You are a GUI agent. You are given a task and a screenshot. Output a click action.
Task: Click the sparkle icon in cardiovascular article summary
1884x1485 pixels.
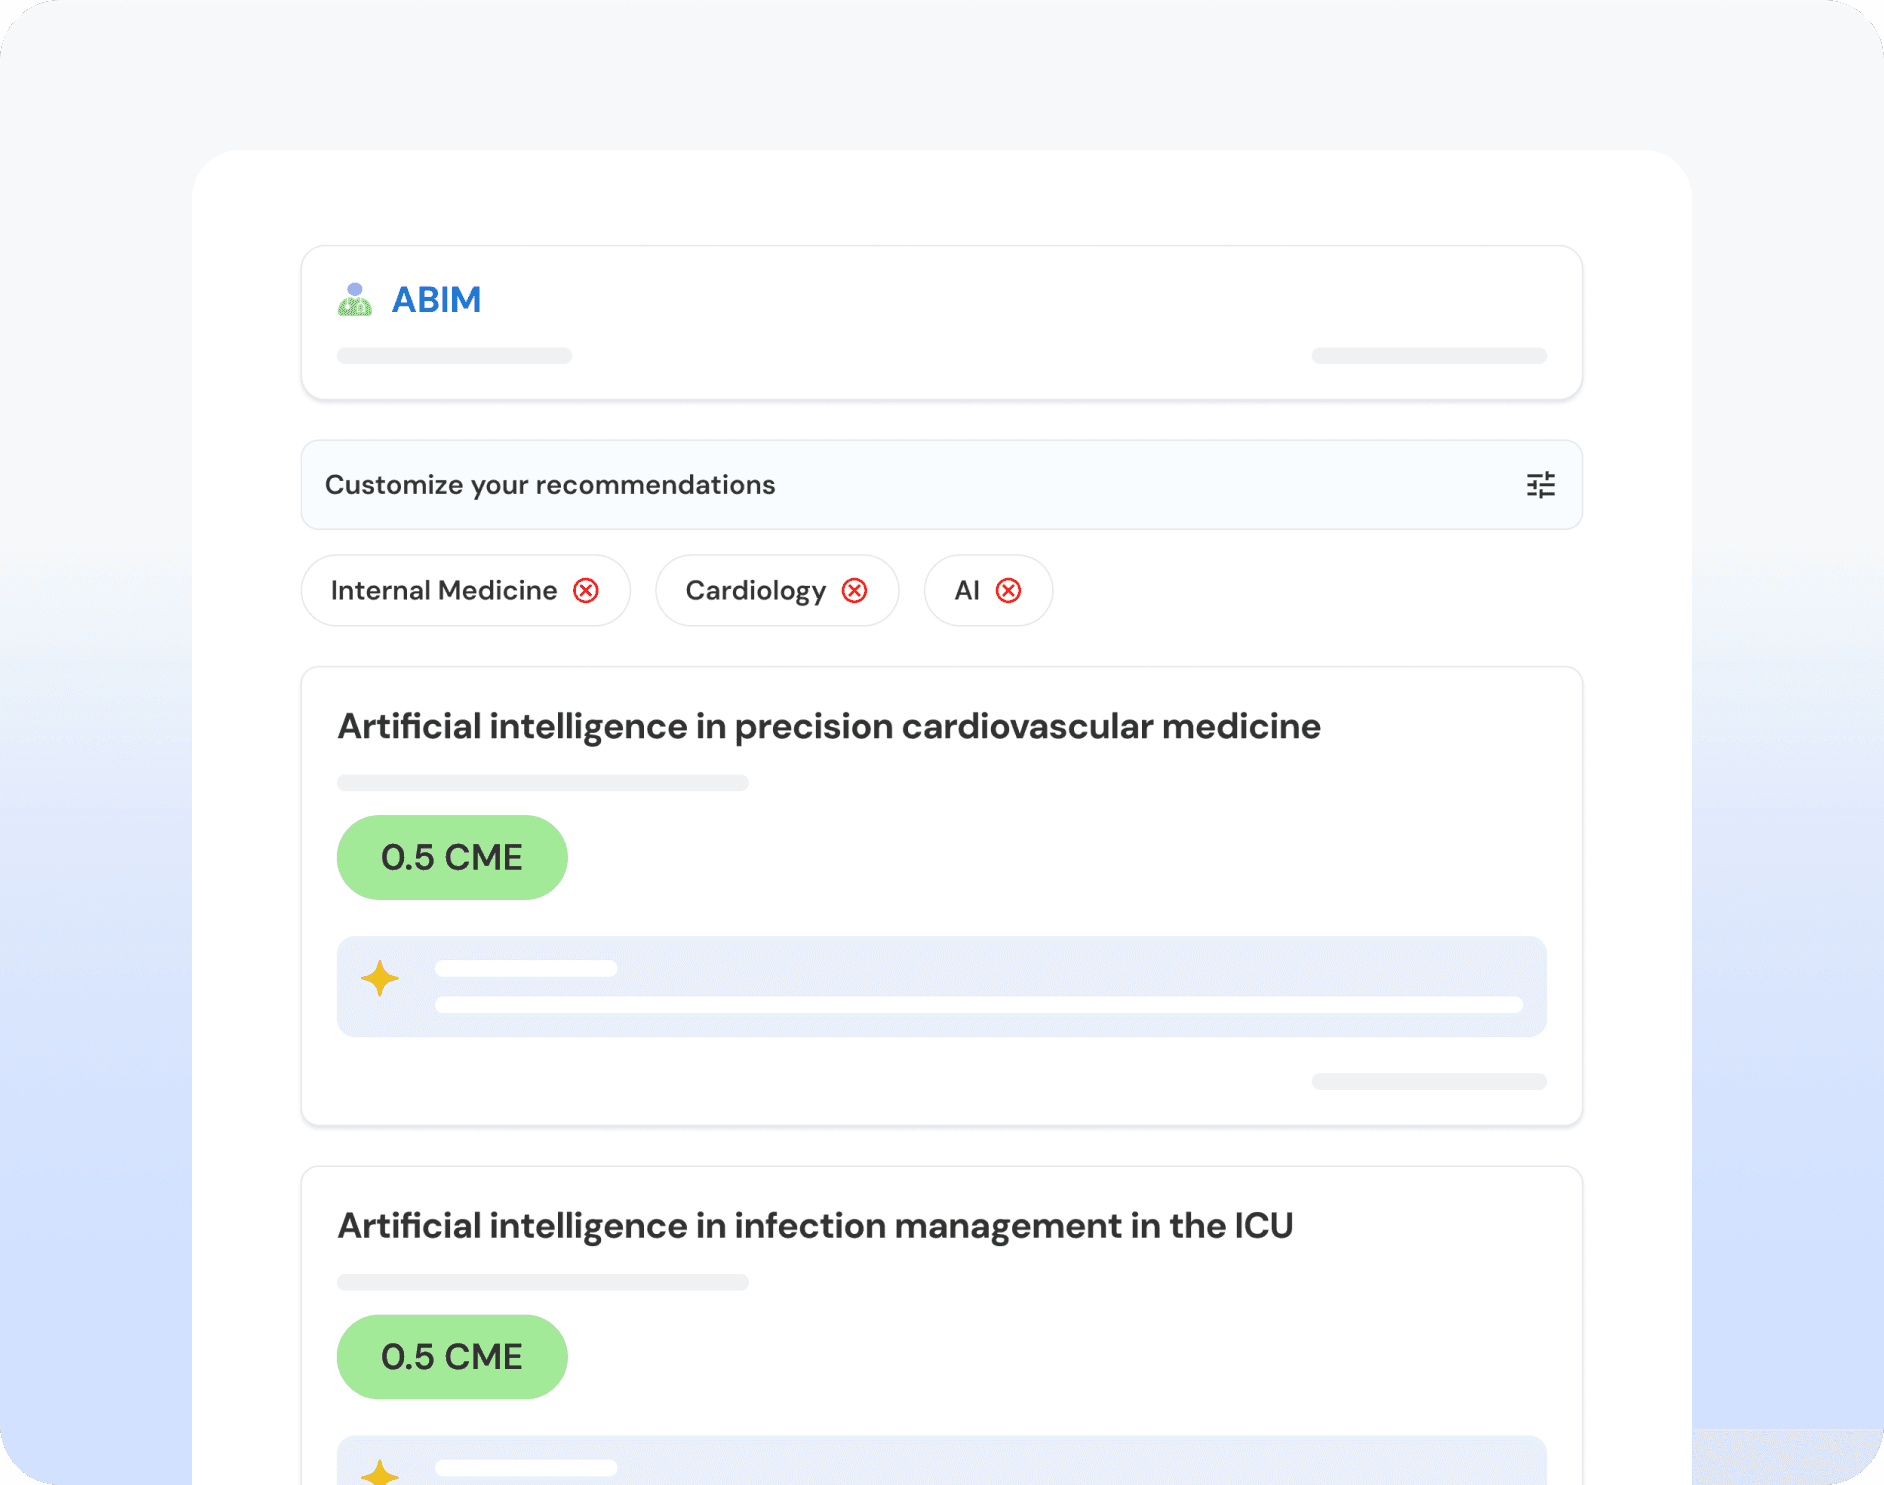point(380,978)
